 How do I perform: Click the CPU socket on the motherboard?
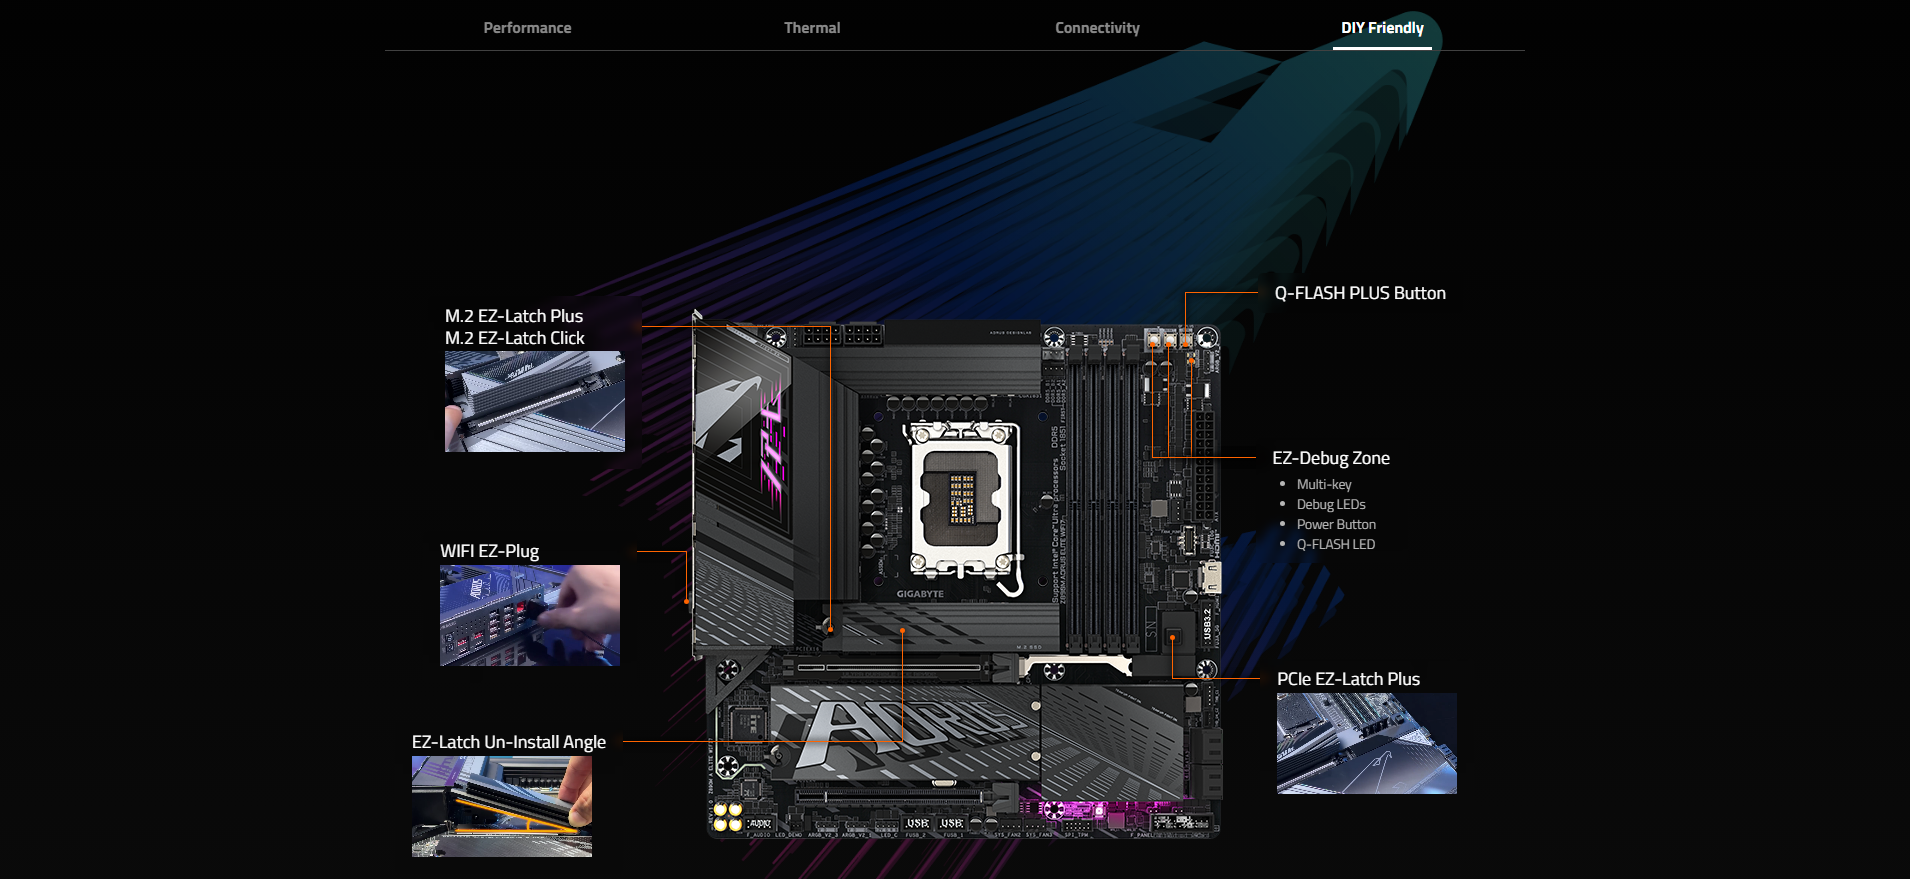[962, 500]
